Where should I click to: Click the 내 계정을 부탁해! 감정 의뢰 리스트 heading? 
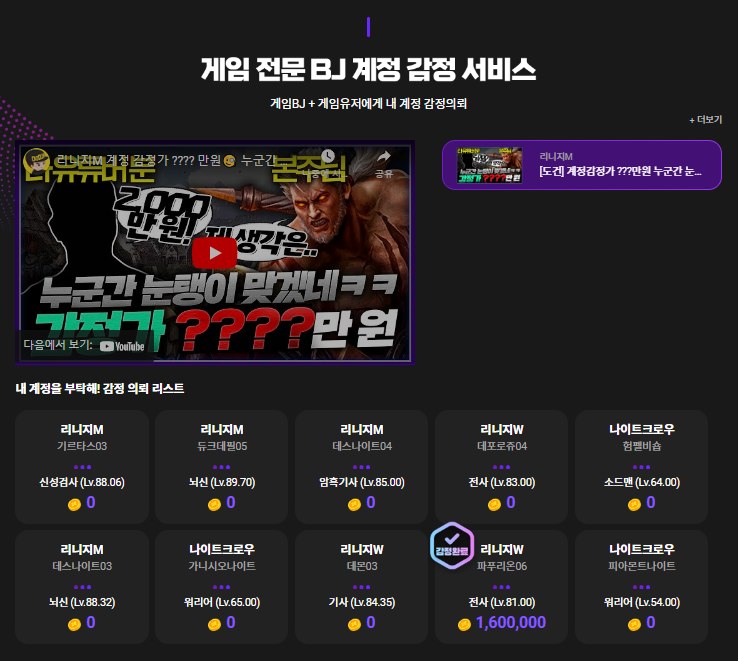pyautogui.click(x=100, y=388)
